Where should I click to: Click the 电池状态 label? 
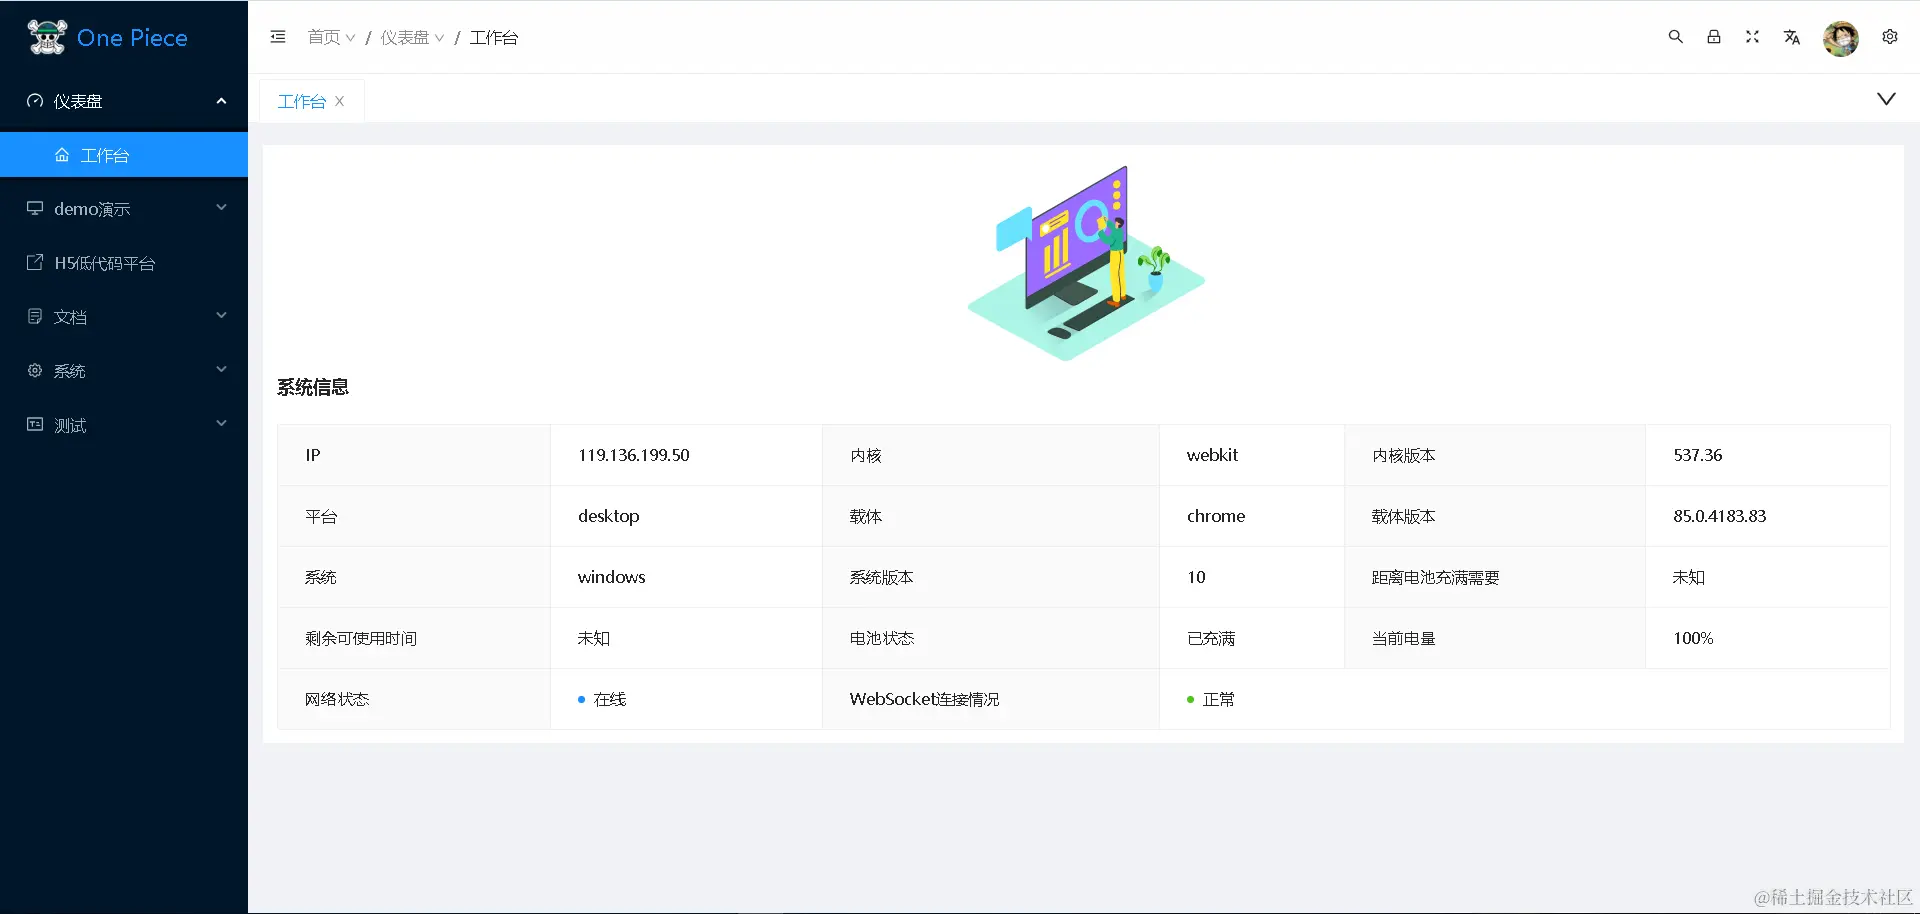881,638
